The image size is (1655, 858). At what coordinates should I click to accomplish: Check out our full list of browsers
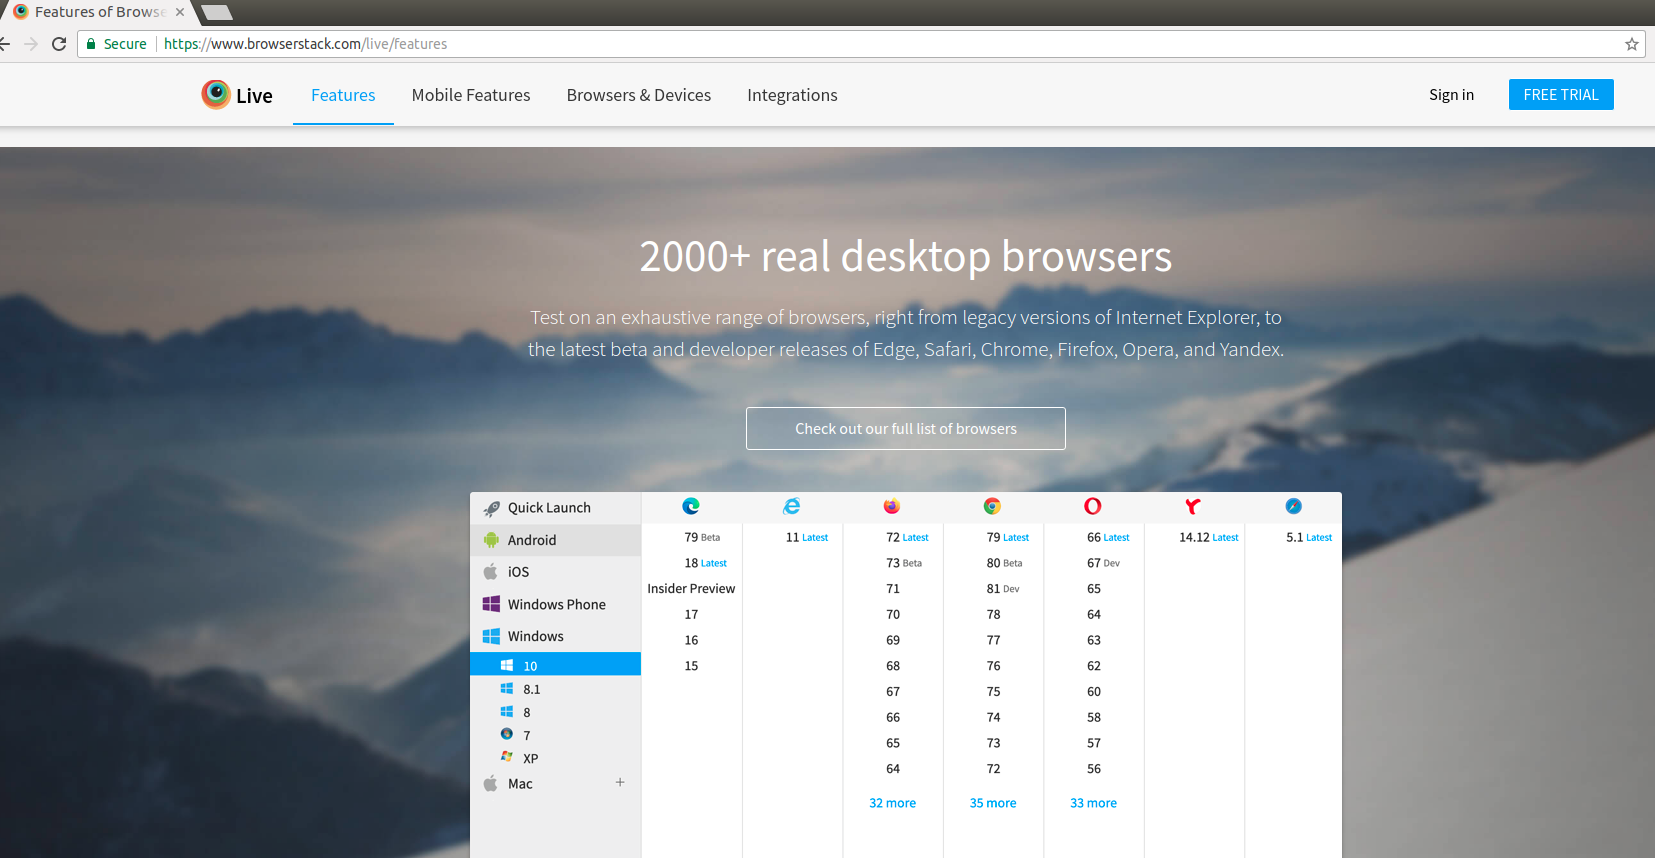coord(906,428)
